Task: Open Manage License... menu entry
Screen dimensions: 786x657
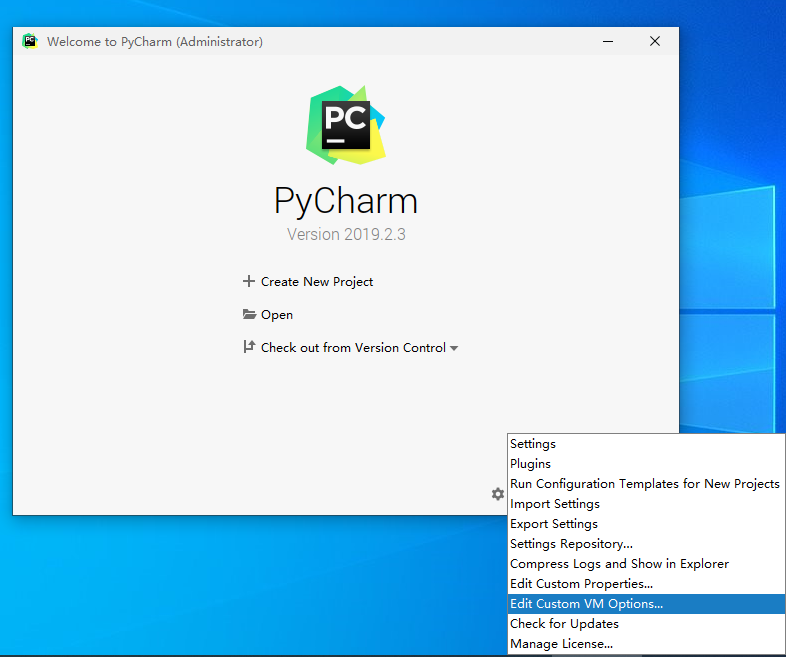Action: pyautogui.click(x=561, y=644)
